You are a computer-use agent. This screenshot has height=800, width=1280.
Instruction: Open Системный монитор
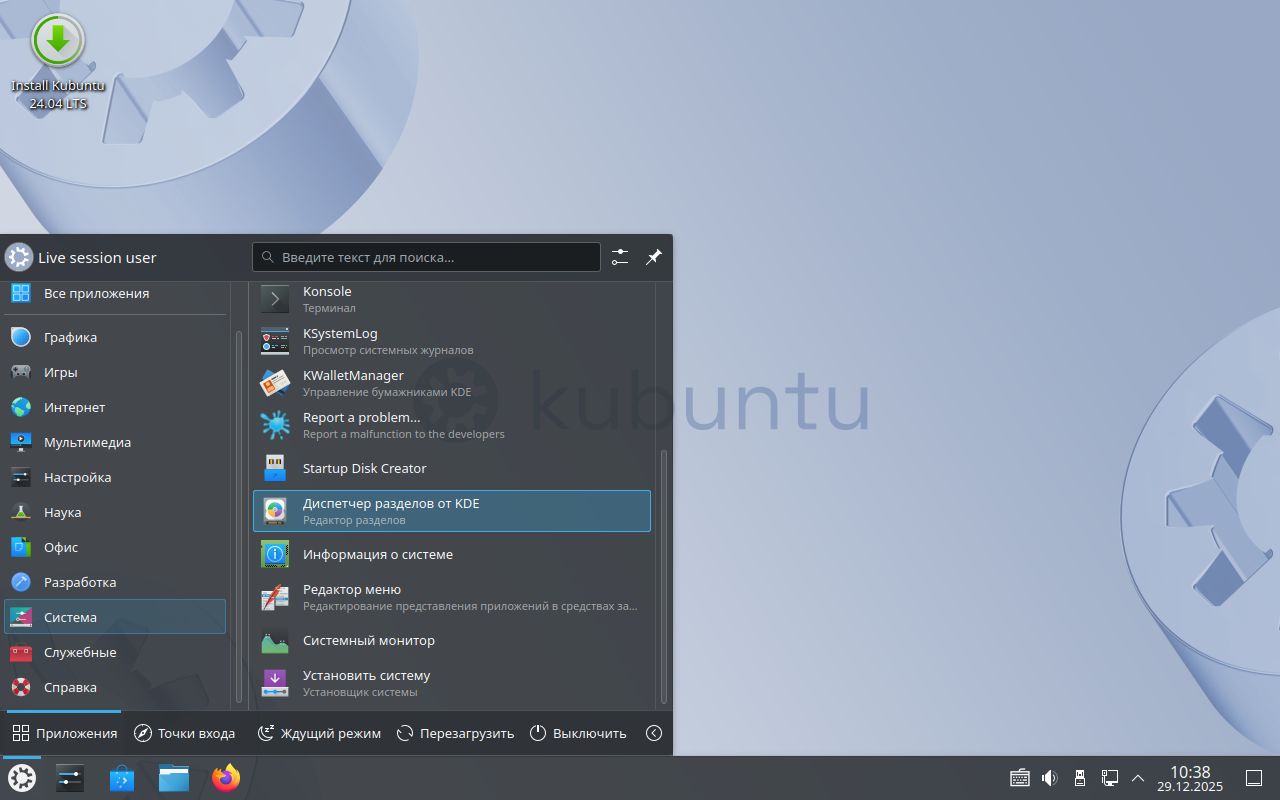pos(452,640)
